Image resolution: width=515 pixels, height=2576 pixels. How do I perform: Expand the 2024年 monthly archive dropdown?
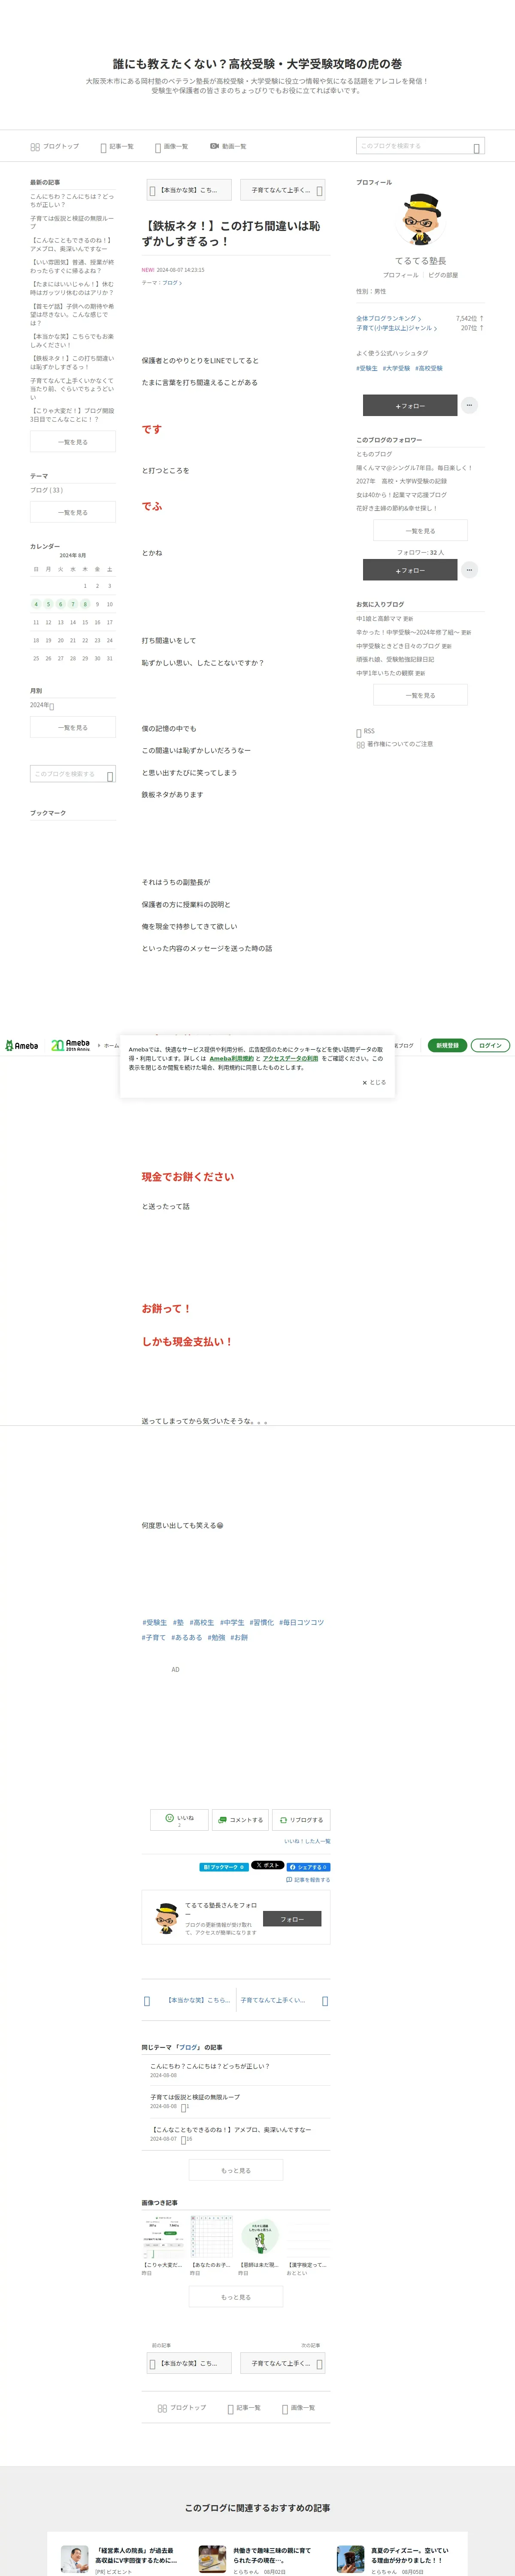point(42,705)
